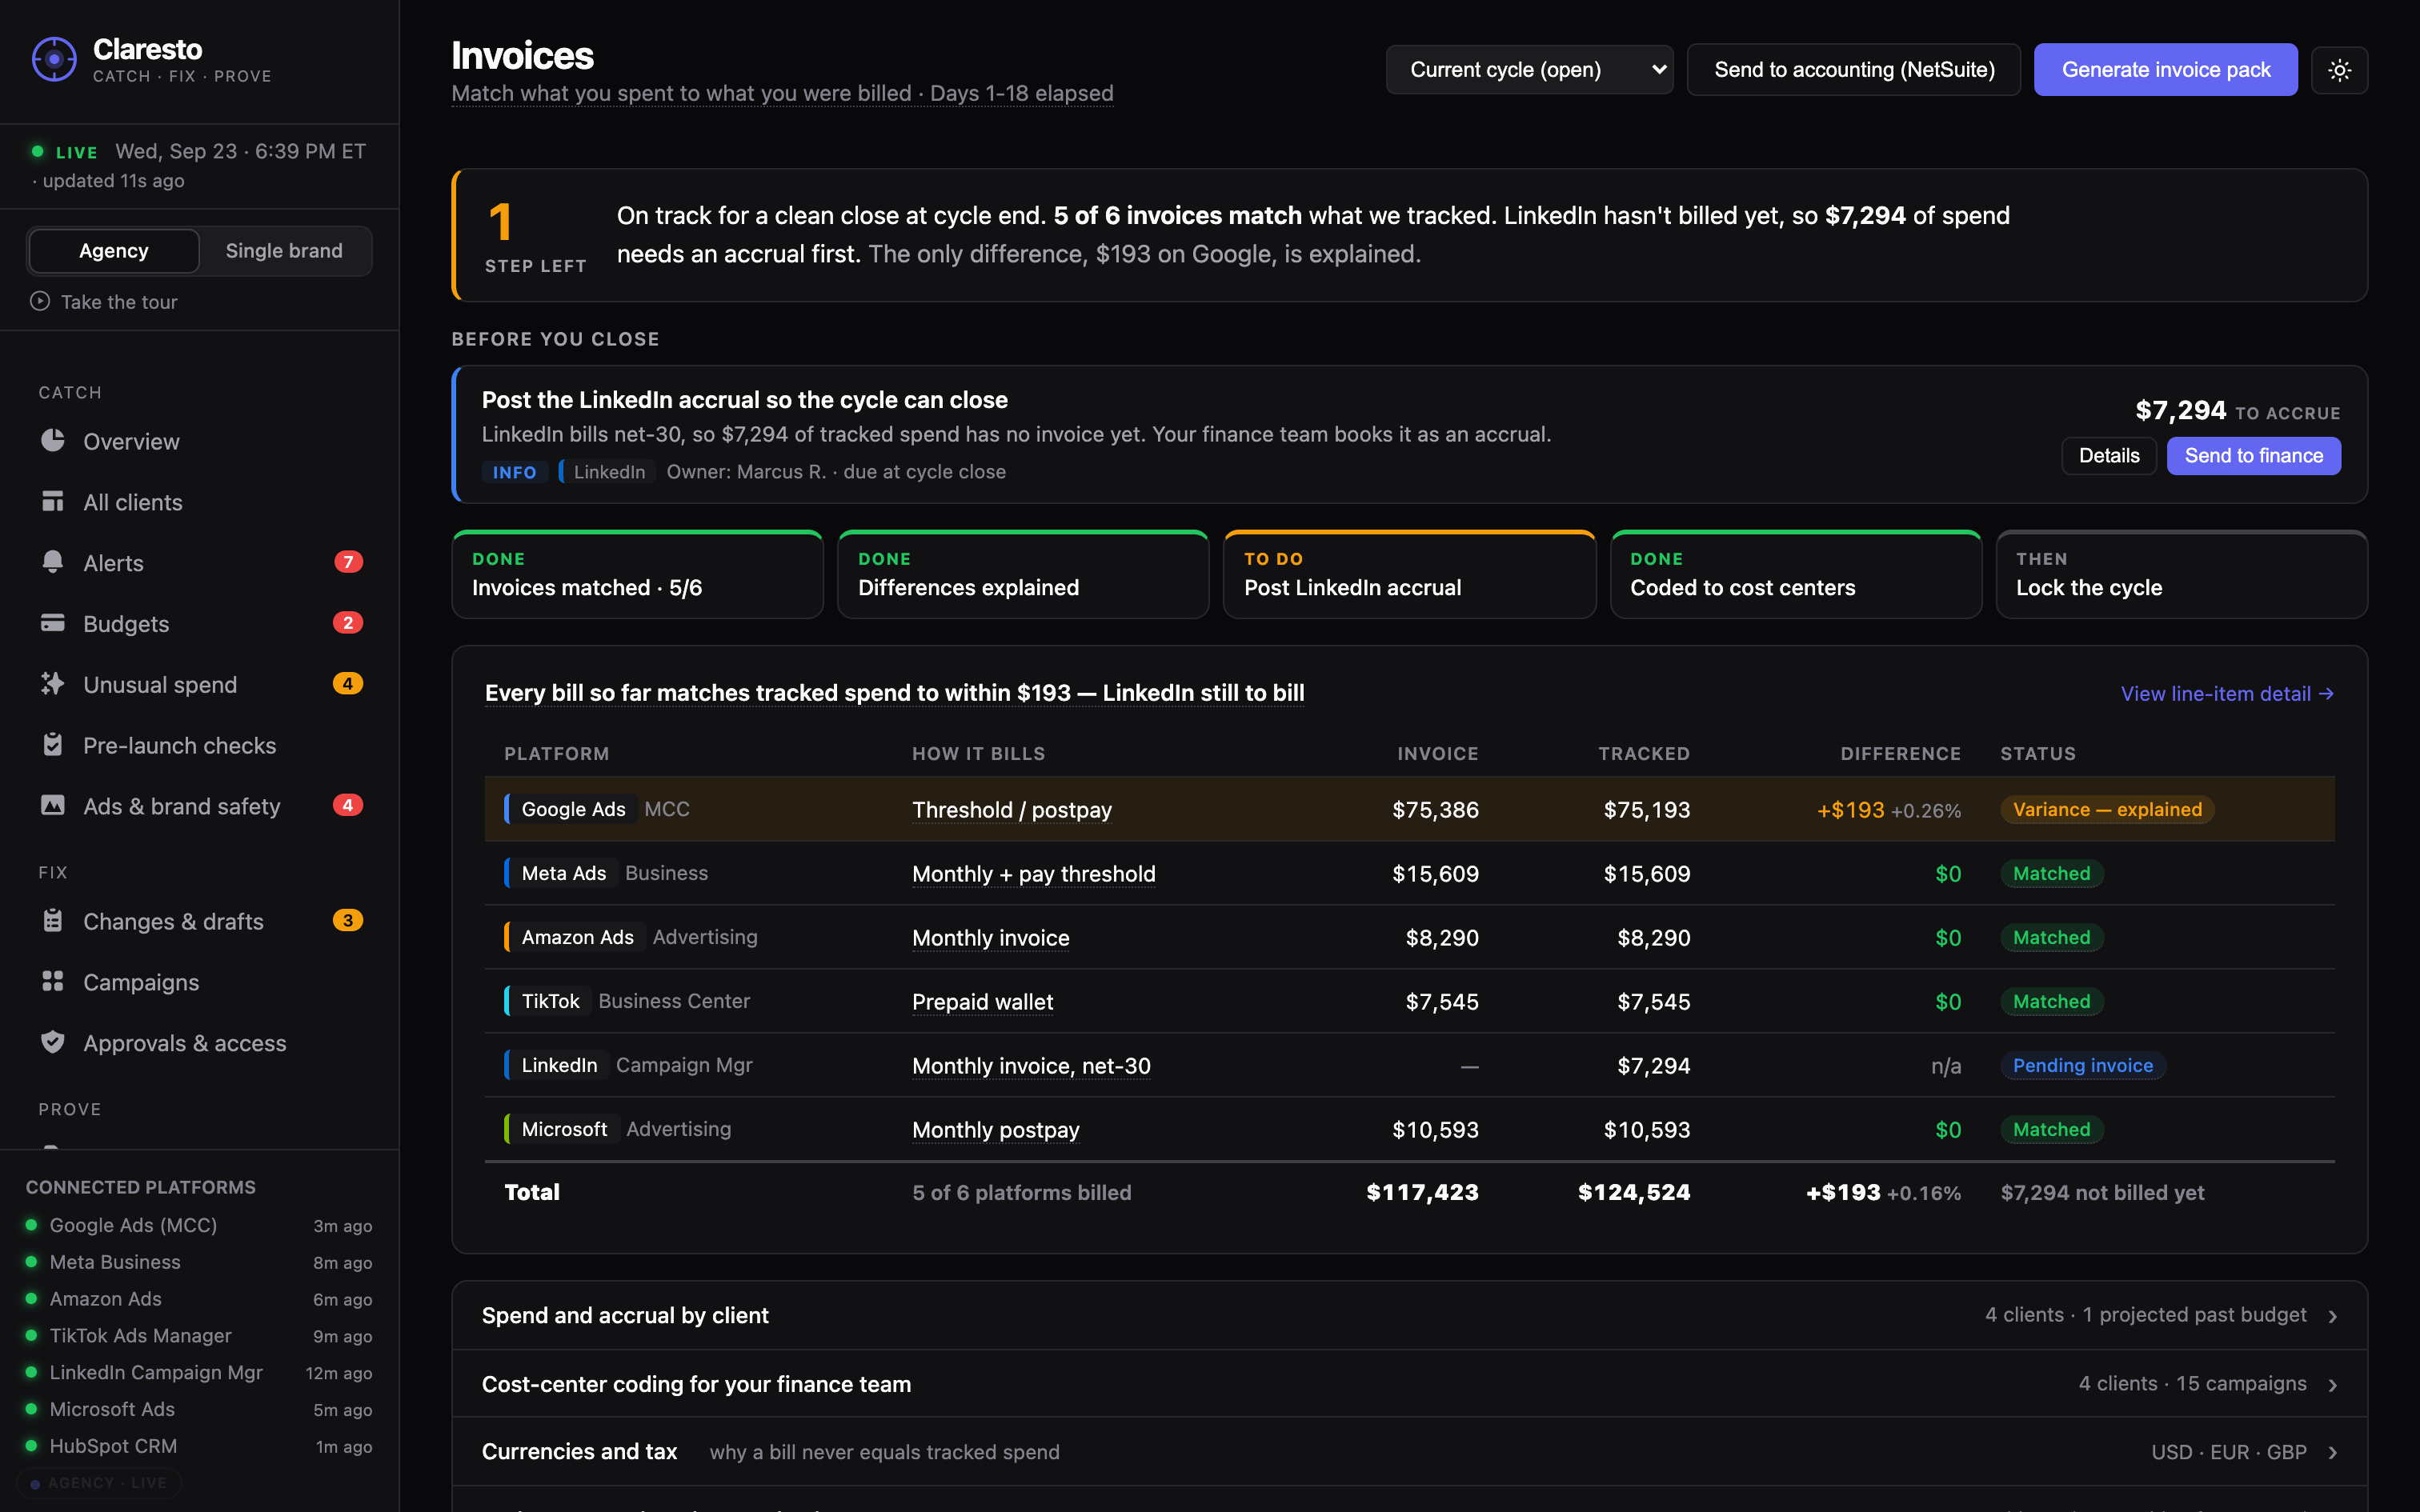Select the Invoices matched 5/6 step

tap(637, 575)
